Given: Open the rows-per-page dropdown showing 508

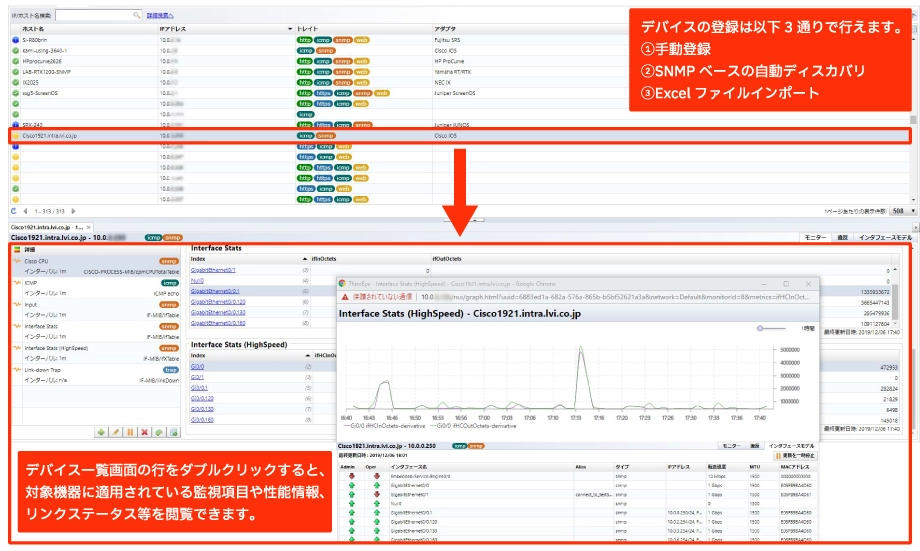Looking at the screenshot, I should tap(903, 211).
